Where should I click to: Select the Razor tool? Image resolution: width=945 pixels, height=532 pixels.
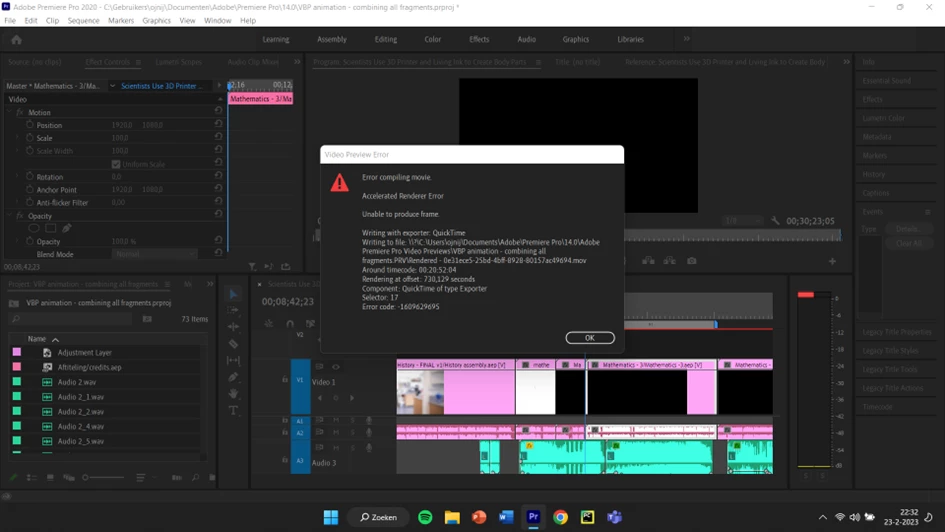(233, 343)
